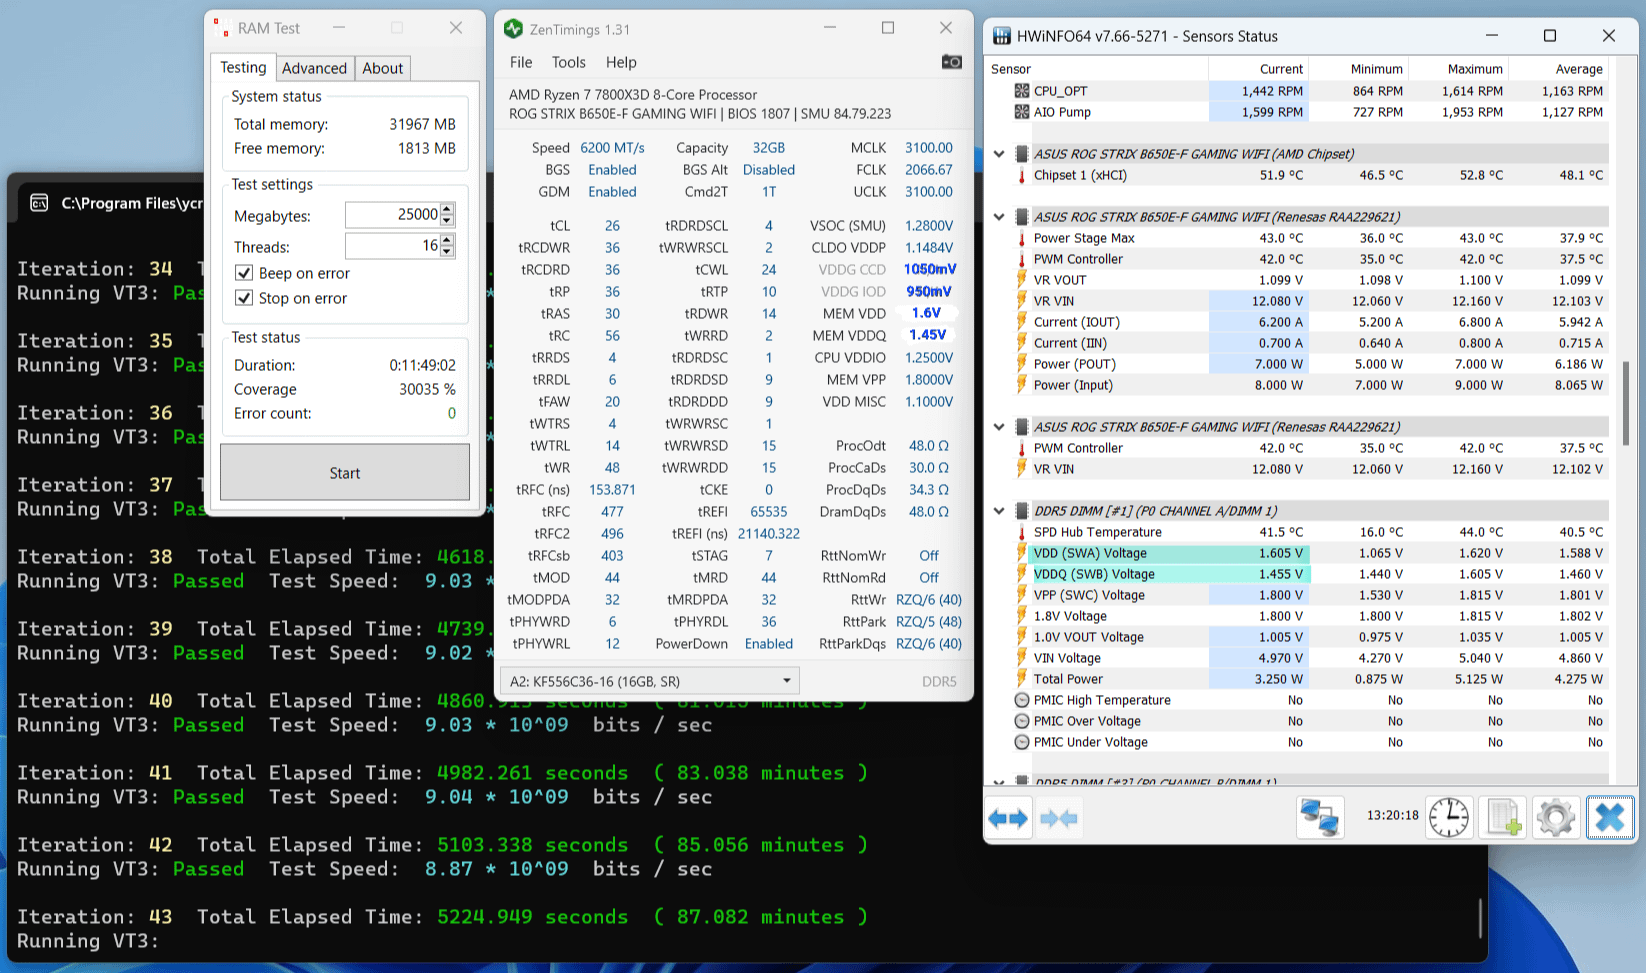Image resolution: width=1646 pixels, height=973 pixels.
Task: Open the ZenTimings Tools menu
Action: tap(569, 62)
